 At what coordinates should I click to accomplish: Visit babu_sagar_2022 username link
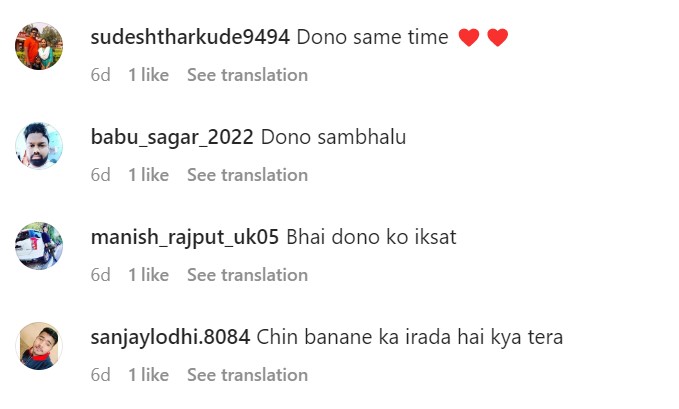[x=172, y=138]
